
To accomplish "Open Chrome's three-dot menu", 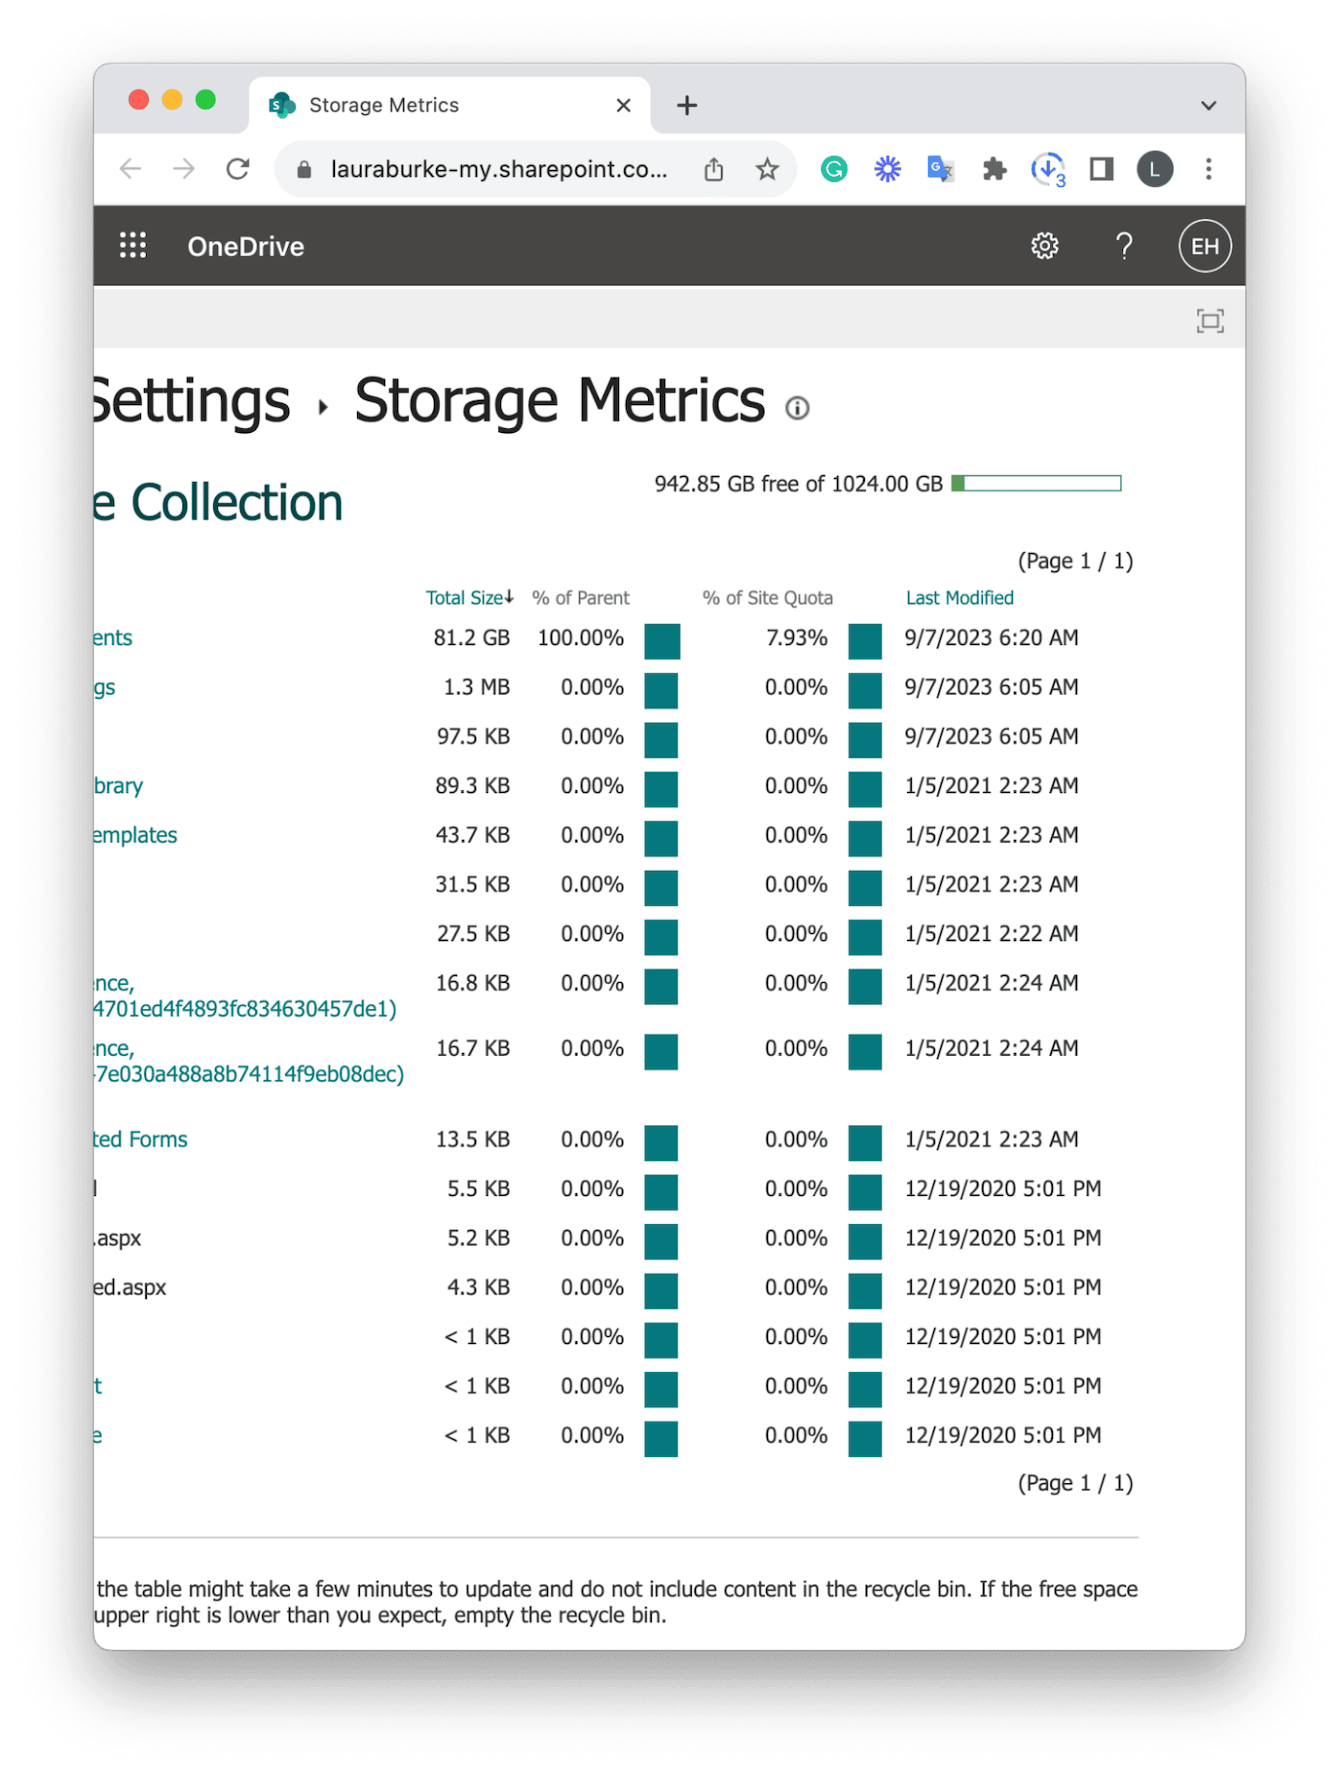I will 1208,170.
